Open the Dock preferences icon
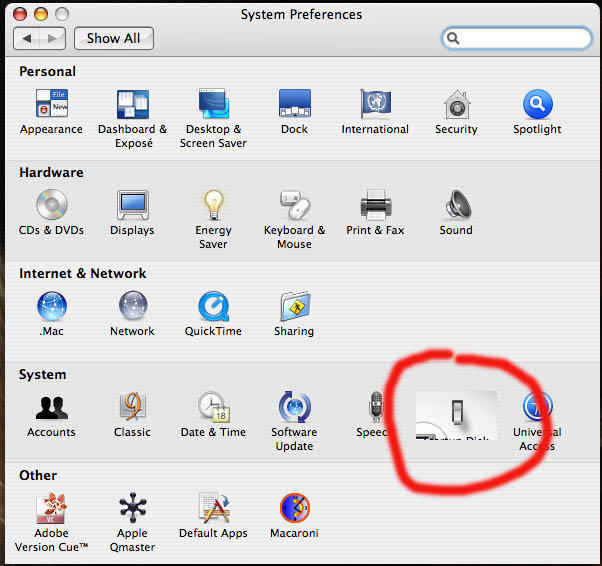602x566 pixels. pos(294,103)
